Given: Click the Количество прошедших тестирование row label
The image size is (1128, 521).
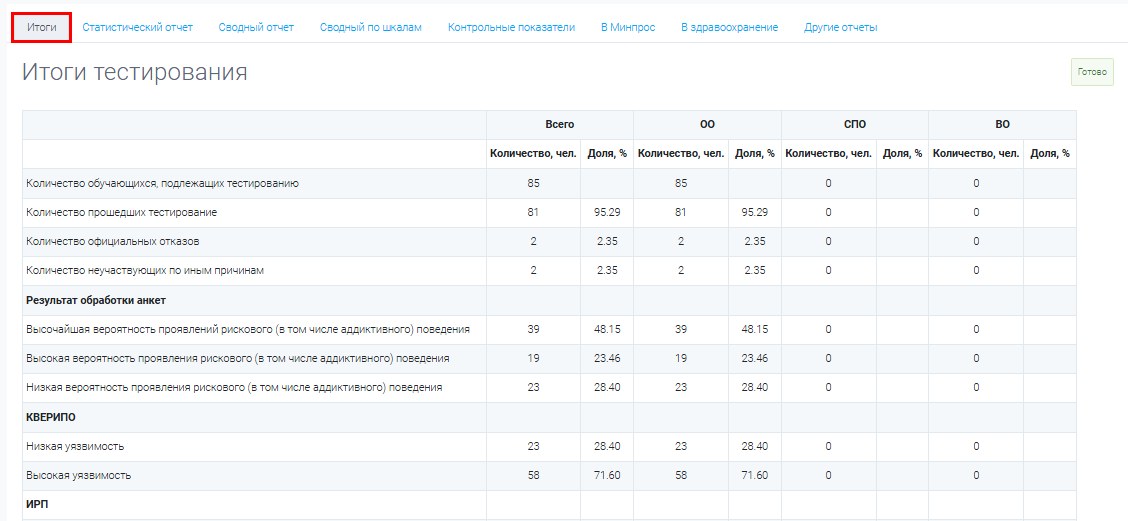Looking at the screenshot, I should click(x=122, y=212).
